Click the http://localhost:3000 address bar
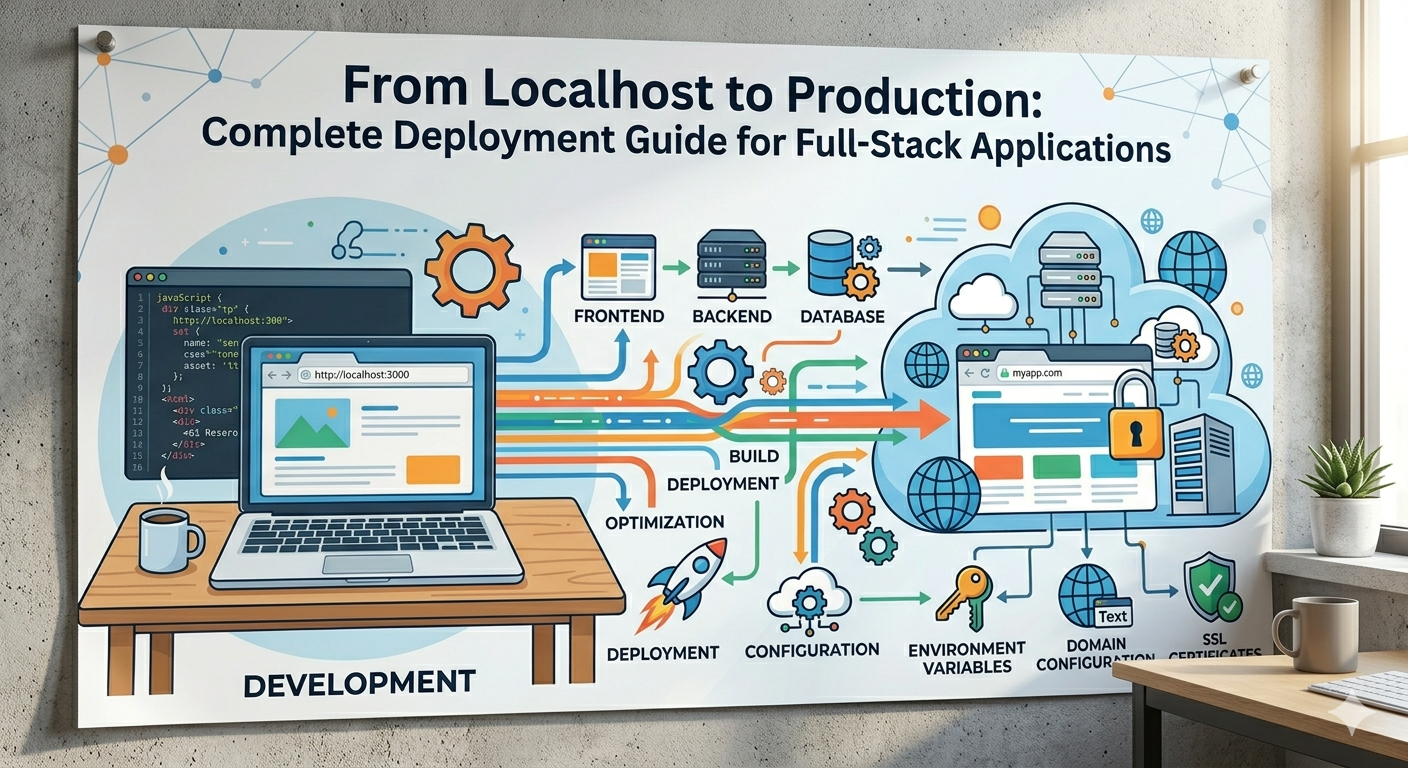 point(383,375)
